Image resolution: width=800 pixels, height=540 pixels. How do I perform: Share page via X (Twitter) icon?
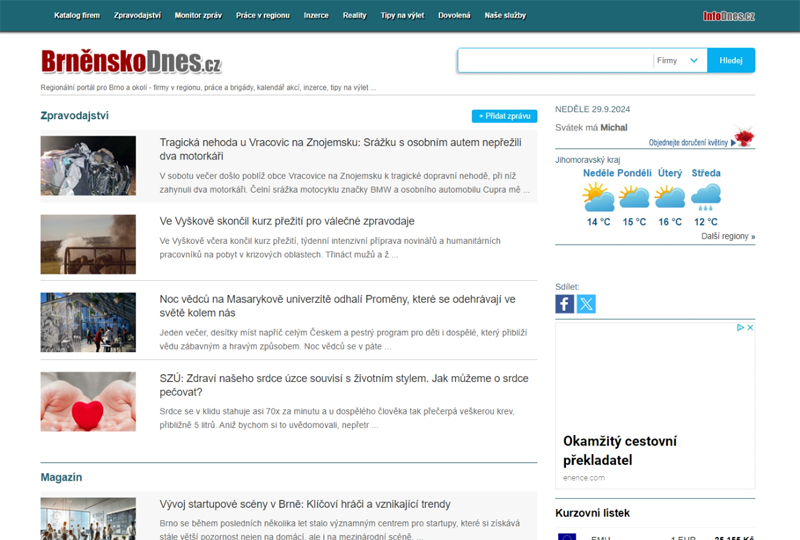click(586, 304)
